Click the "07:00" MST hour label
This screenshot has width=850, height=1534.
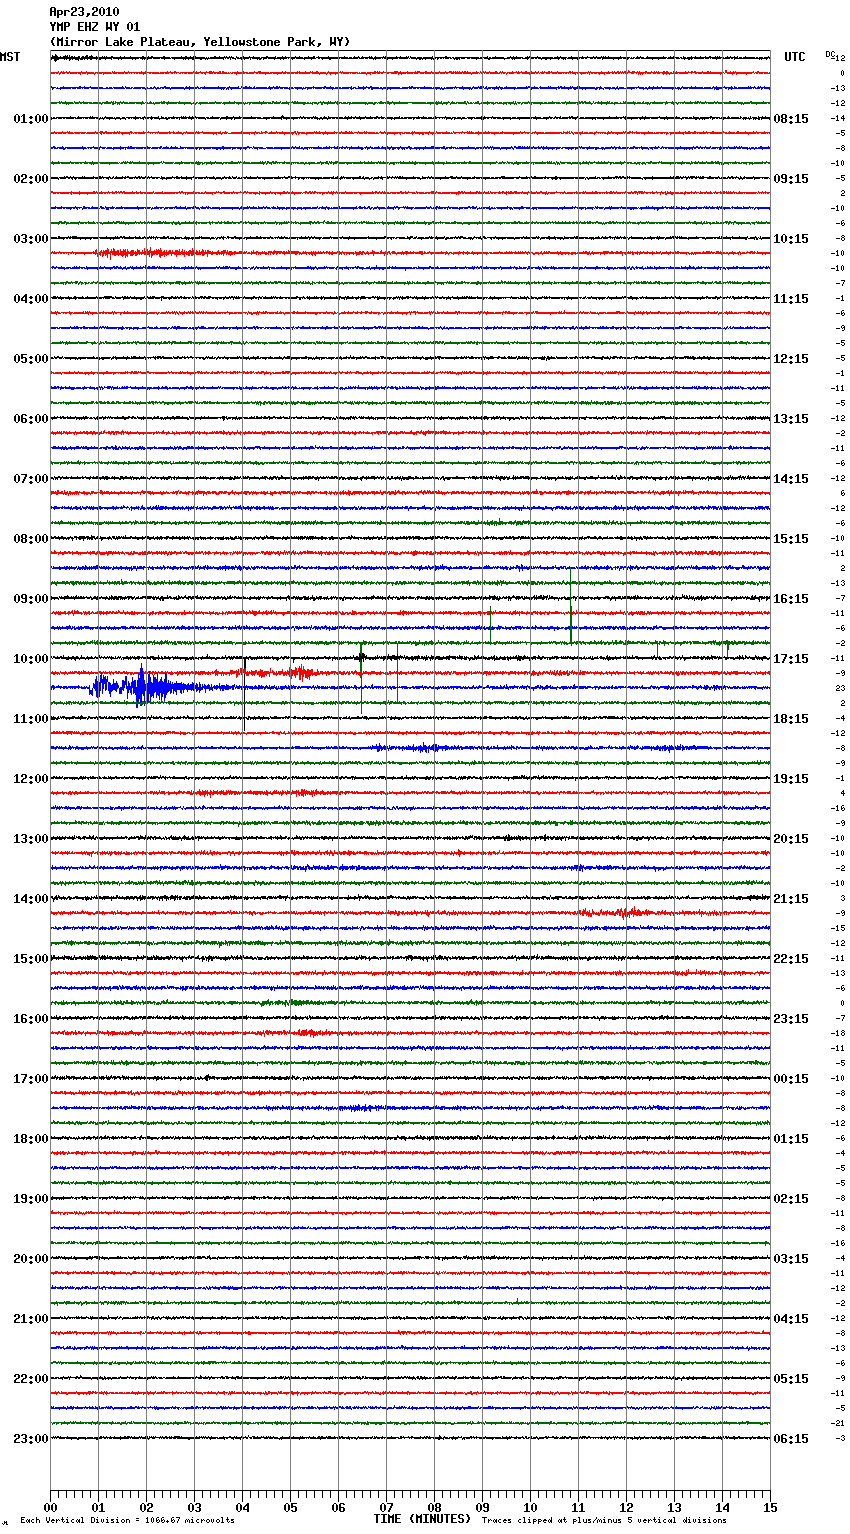coord(30,479)
